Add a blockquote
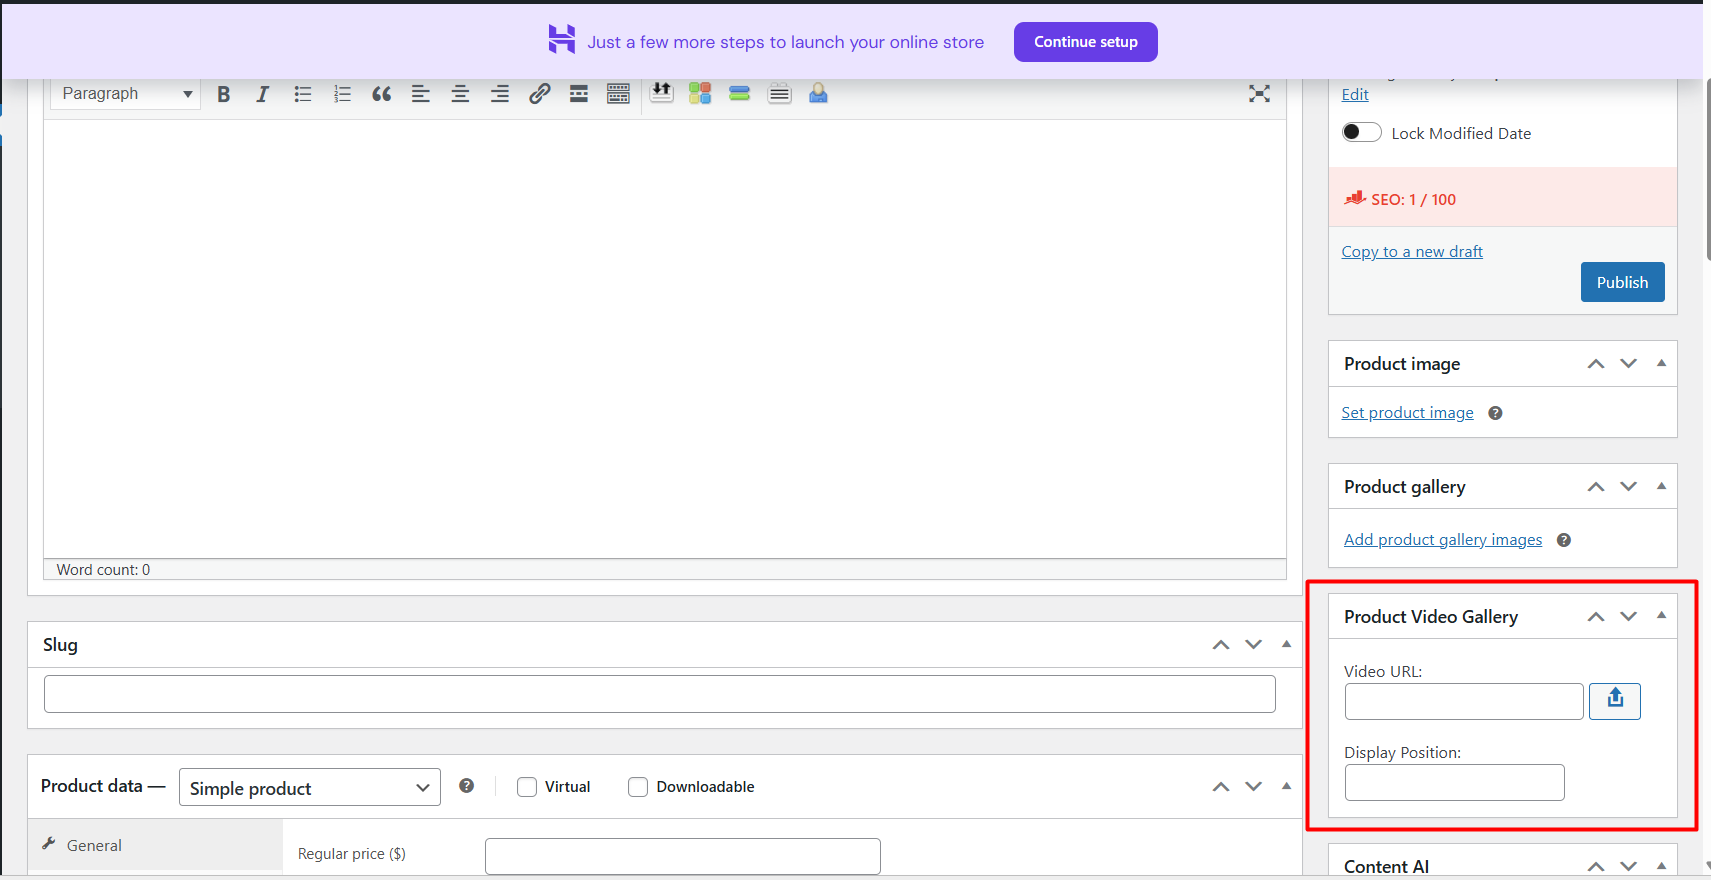Screen dimensions: 1711x880 pyautogui.click(x=382, y=94)
